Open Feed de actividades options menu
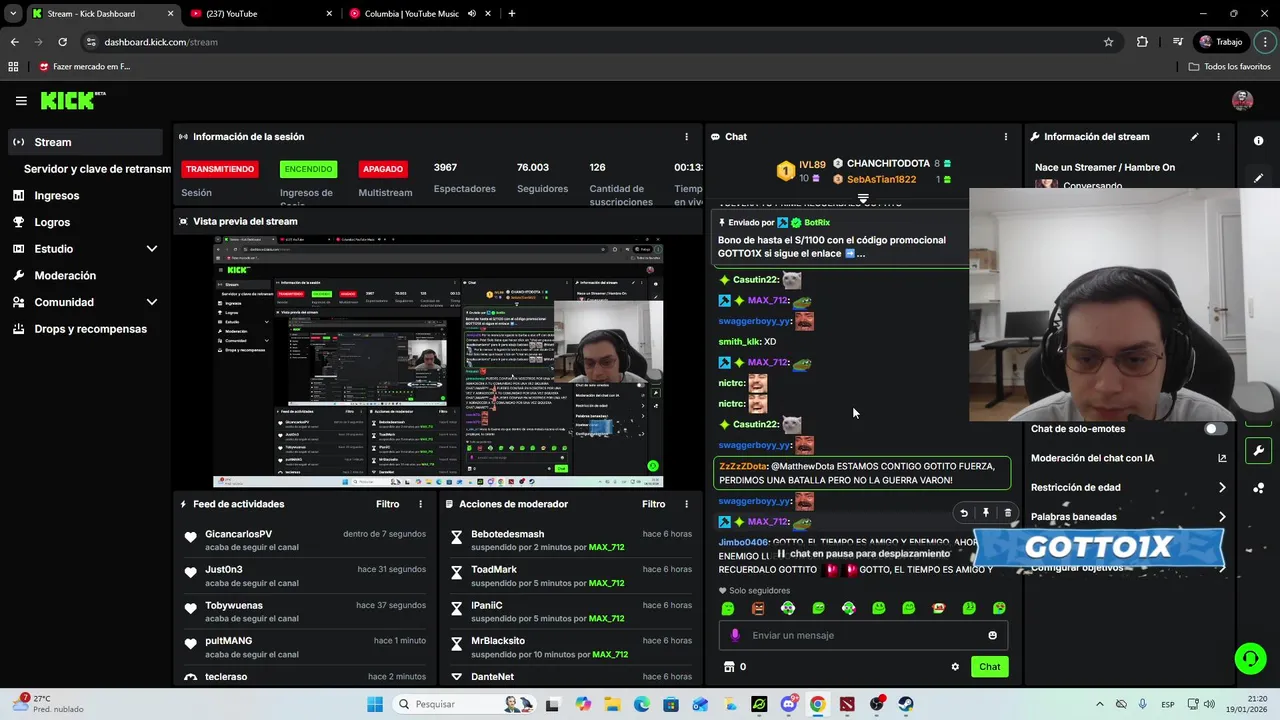Viewport: 1280px width, 720px height. click(x=420, y=504)
